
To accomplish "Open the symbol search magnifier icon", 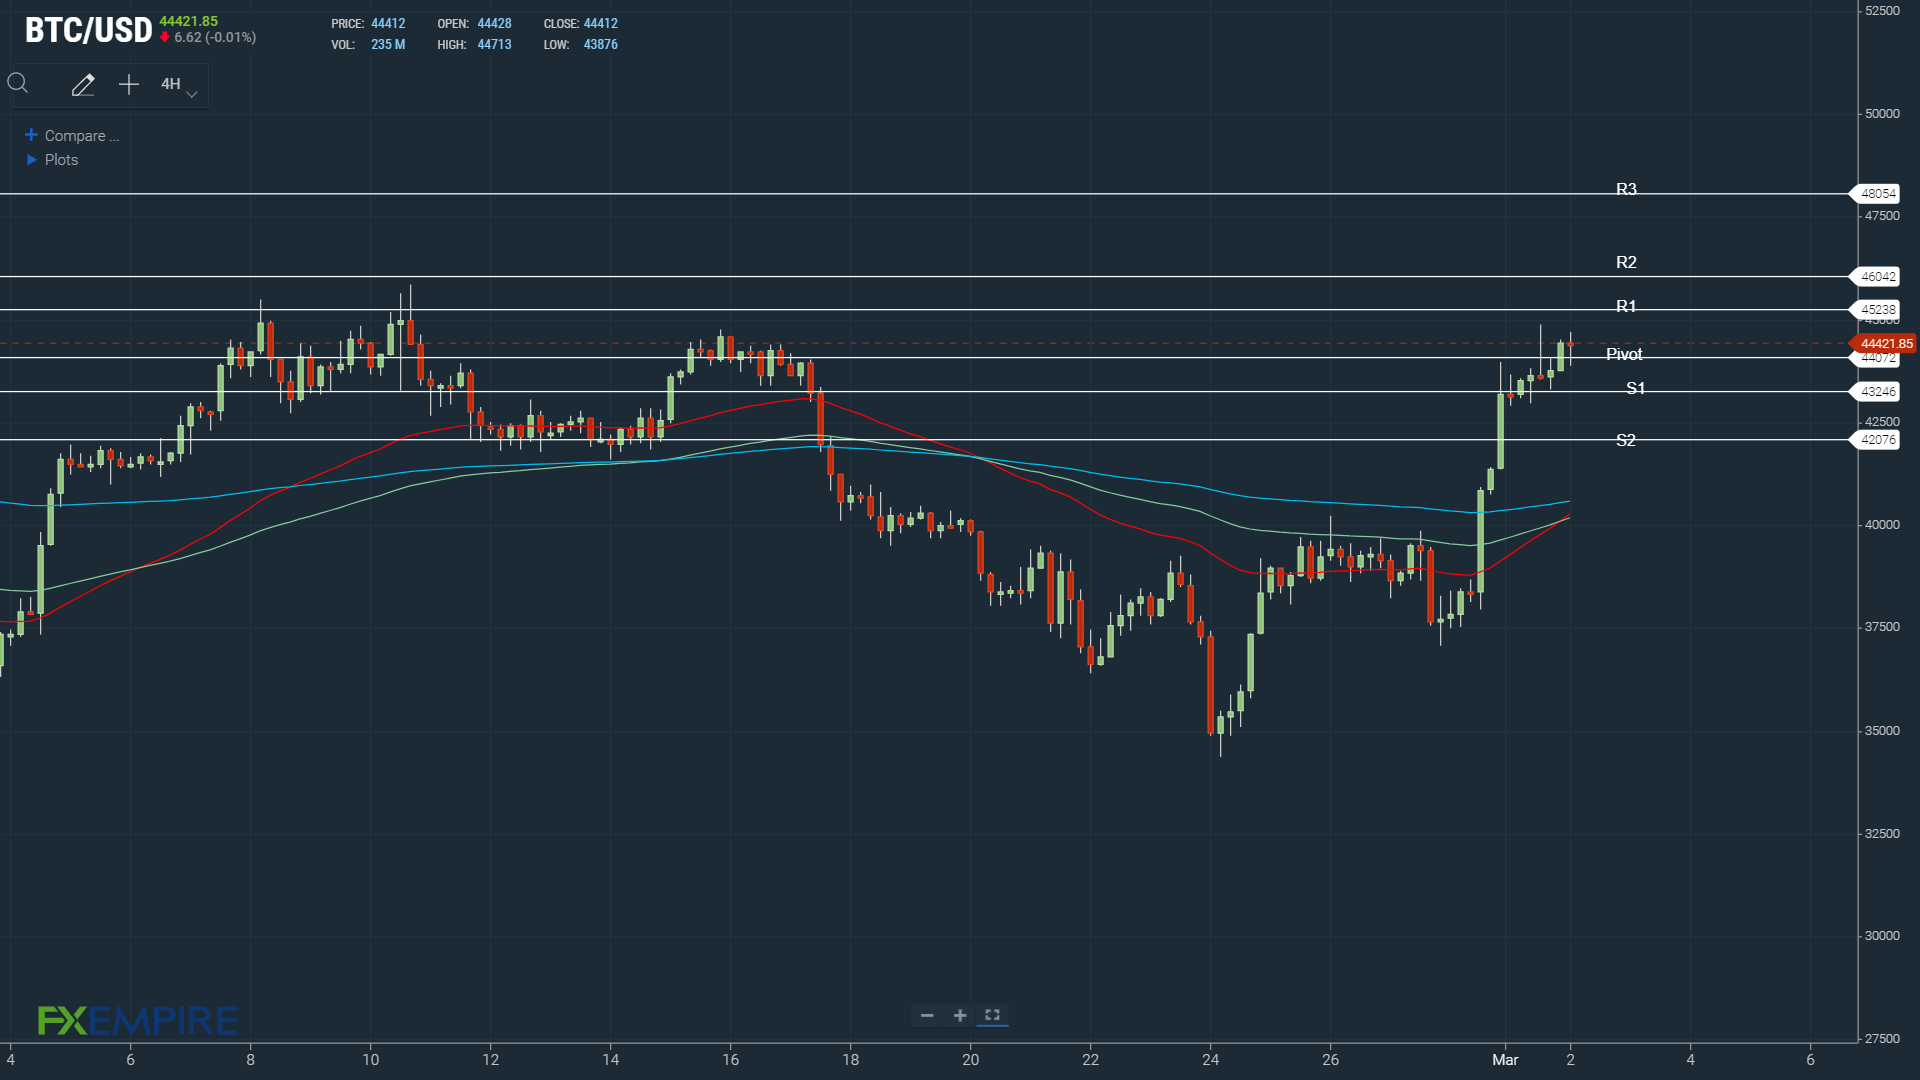I will 18,84.
